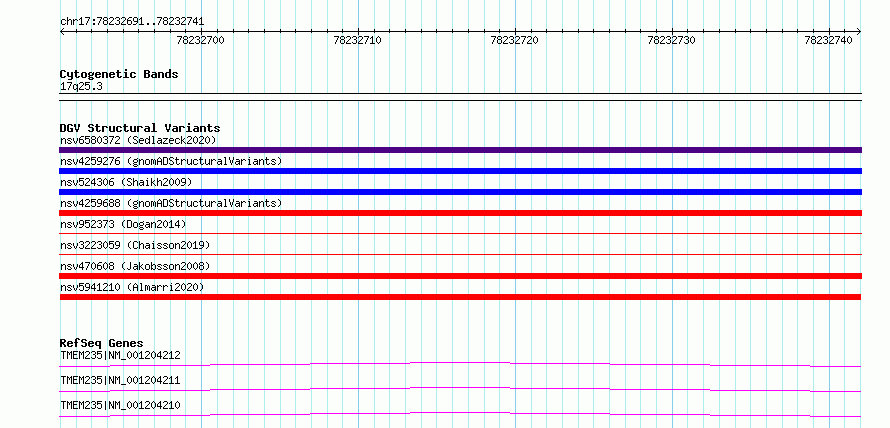Open TMEM235|NM_001204210 transcript label
This screenshot has height=428, width=890.
pyautogui.click(x=120, y=406)
